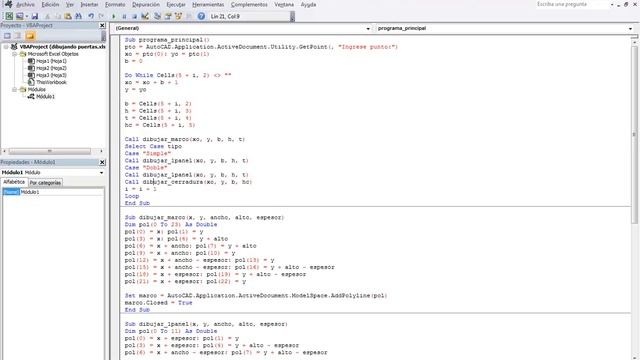Click the Cut scissors icon

47,16
